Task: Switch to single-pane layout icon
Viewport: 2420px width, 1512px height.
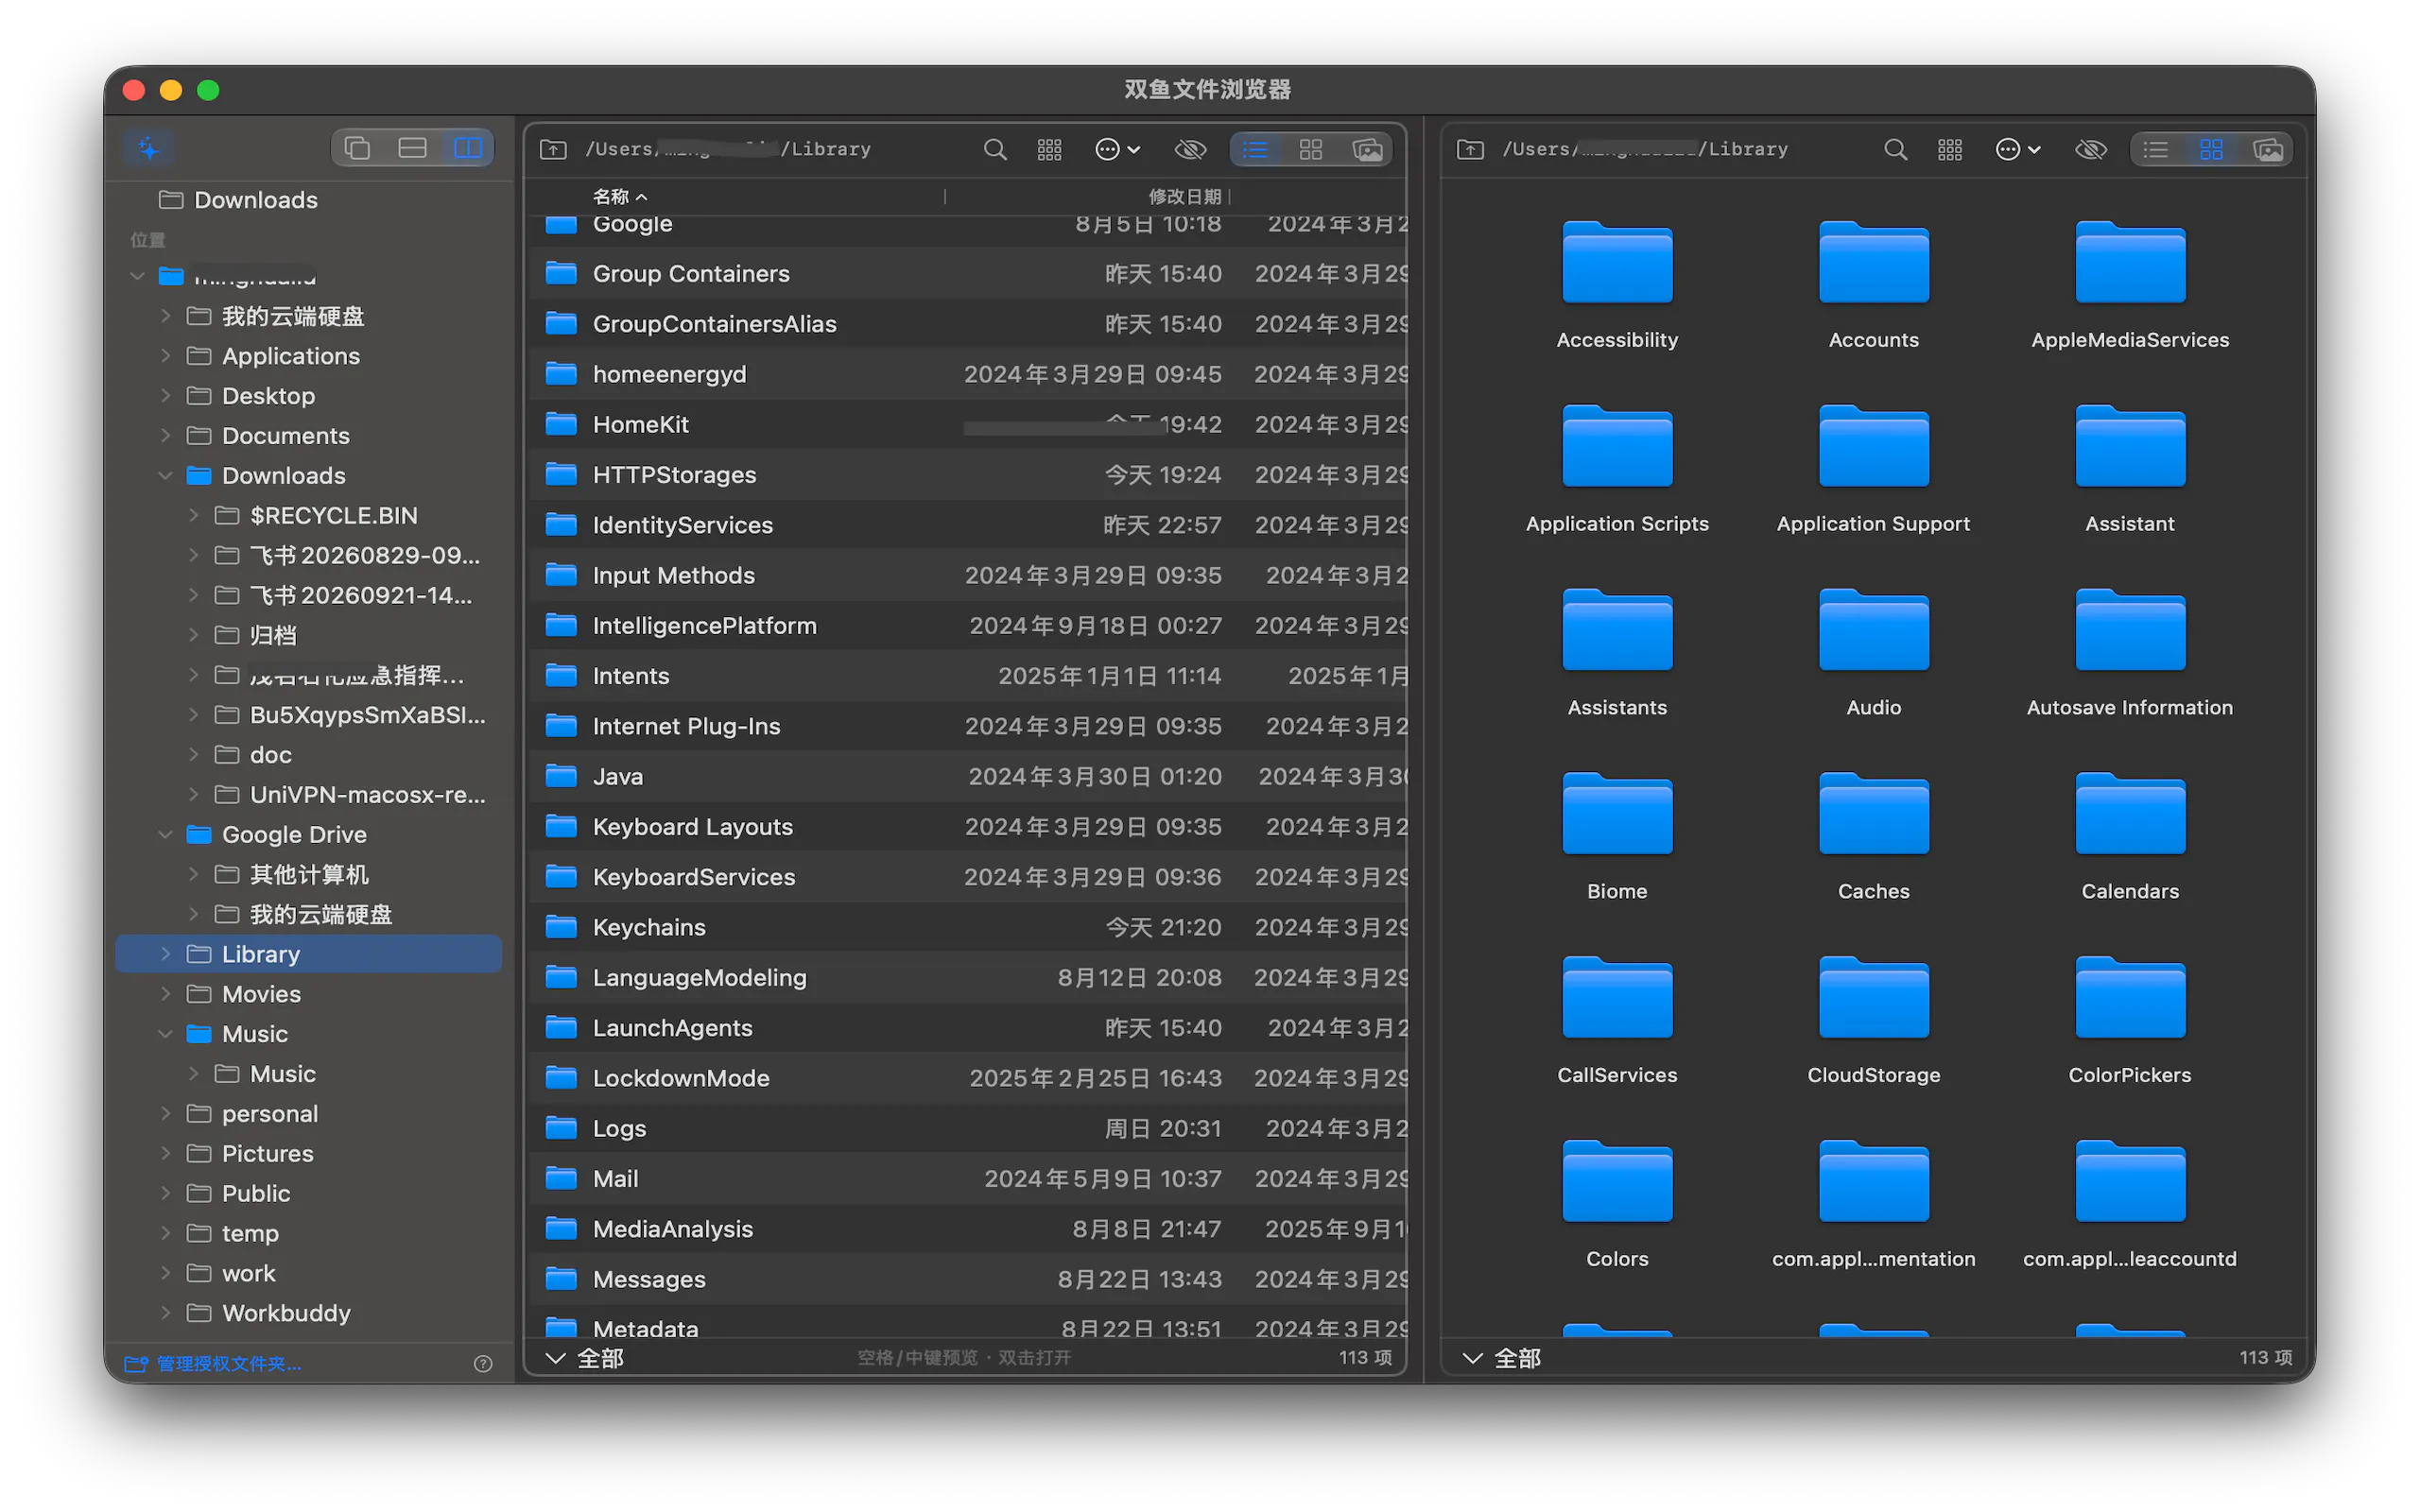Action: [x=358, y=148]
